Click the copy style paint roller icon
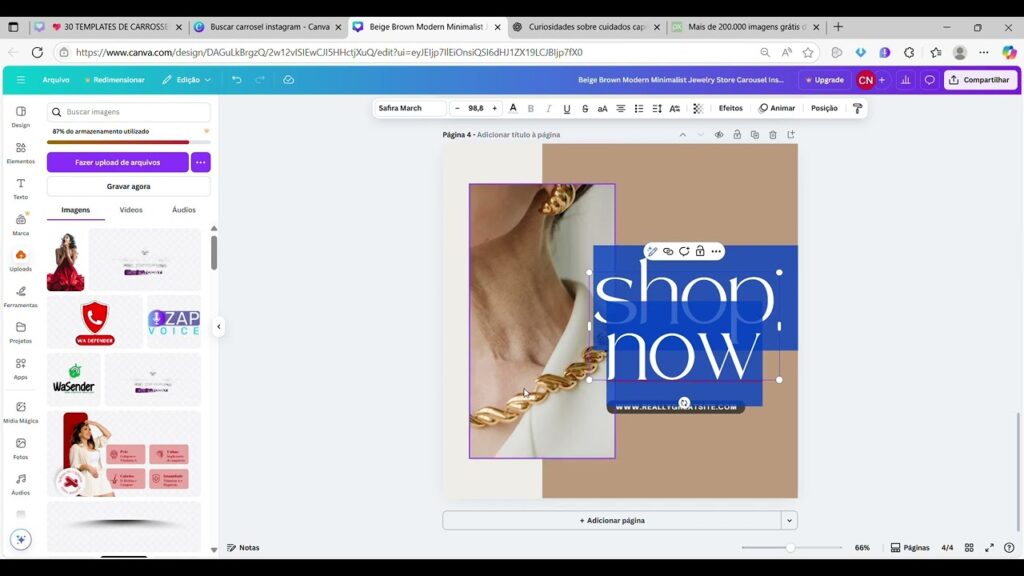 857,108
